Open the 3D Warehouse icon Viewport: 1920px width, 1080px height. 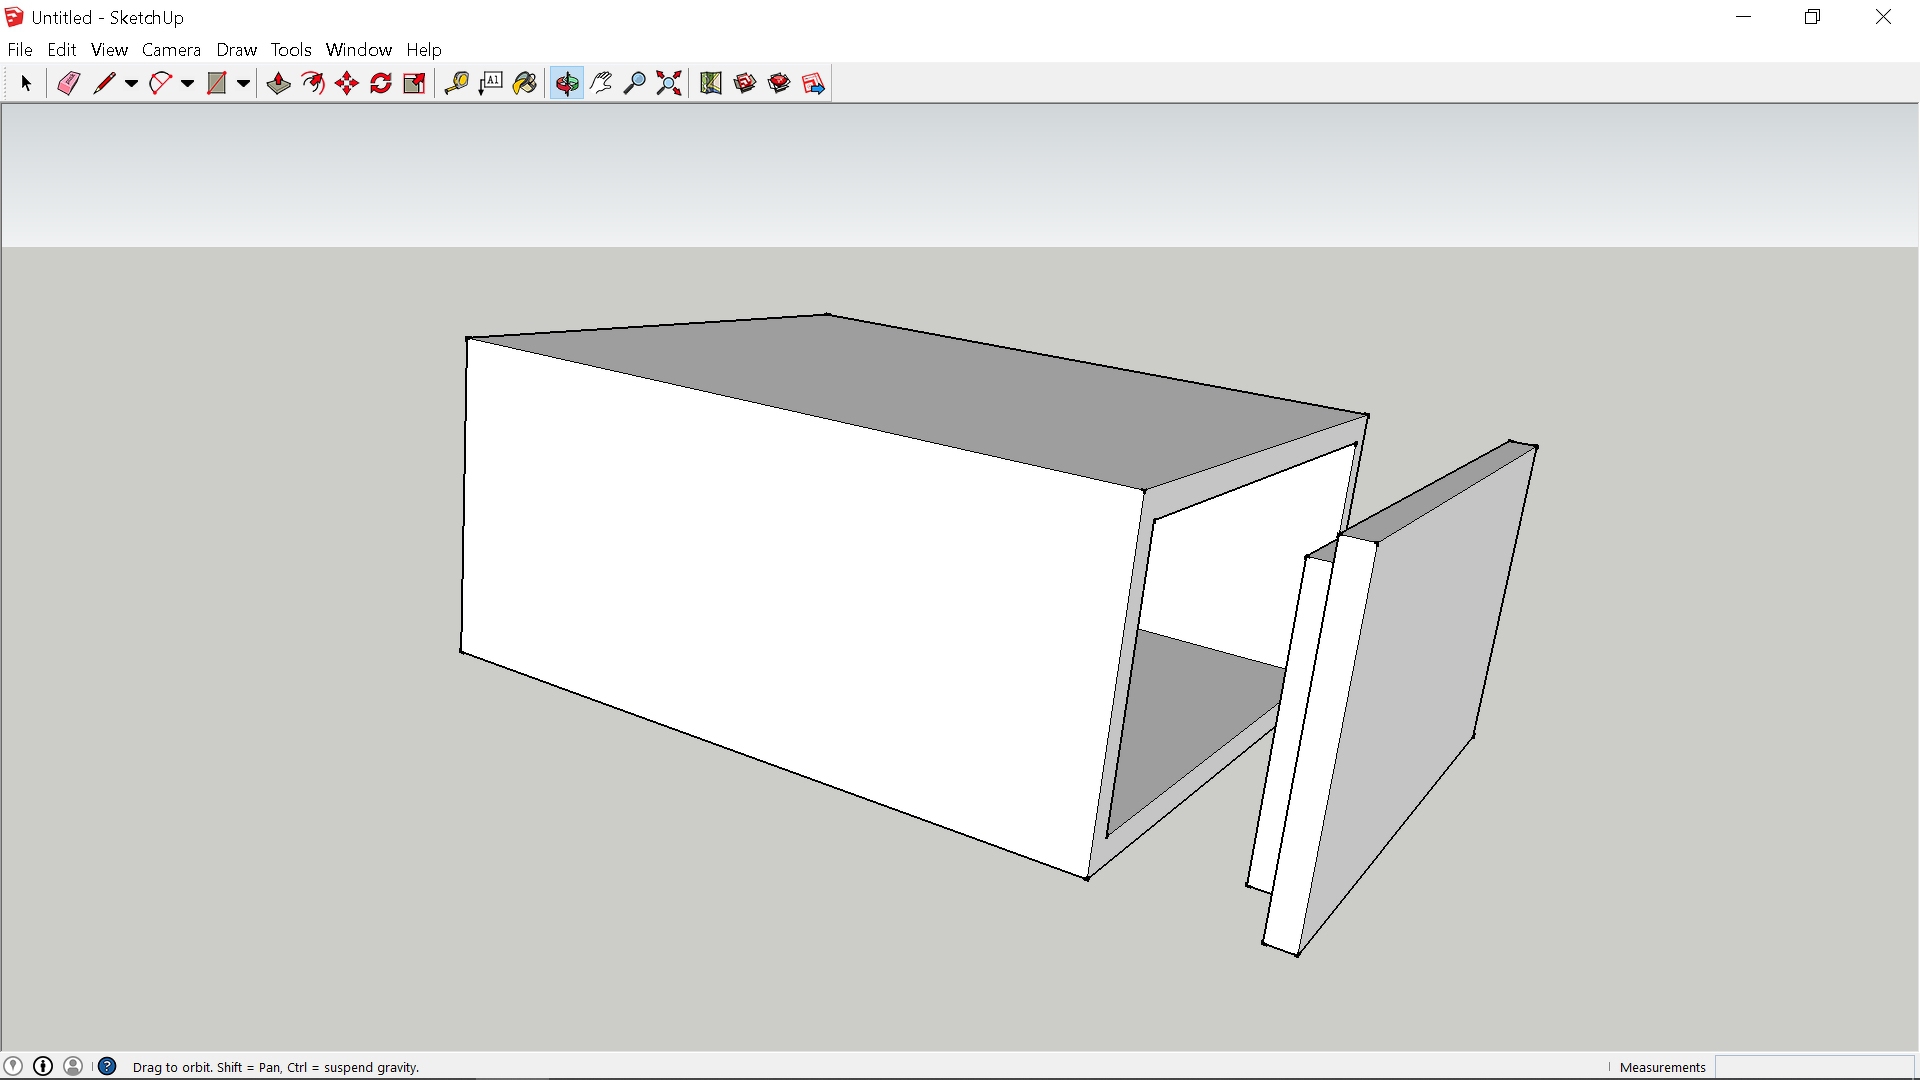(745, 84)
